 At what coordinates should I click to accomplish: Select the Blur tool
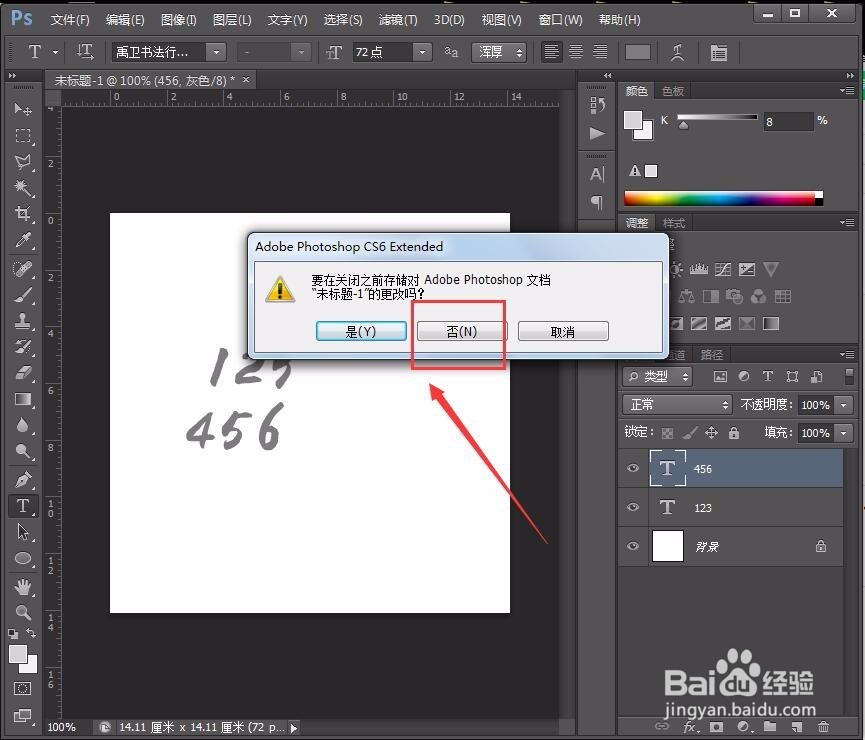tap(23, 425)
